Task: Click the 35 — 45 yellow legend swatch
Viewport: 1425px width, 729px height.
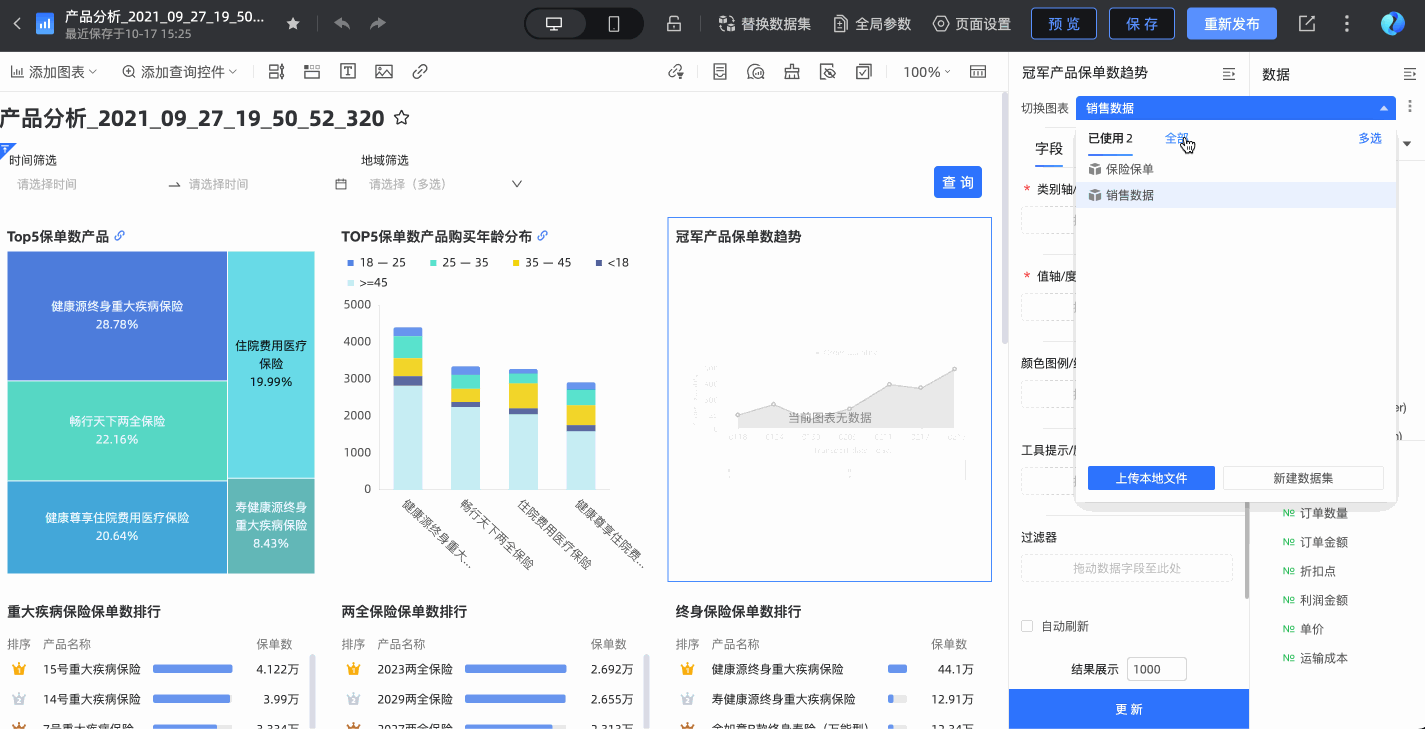Action: click(x=517, y=263)
